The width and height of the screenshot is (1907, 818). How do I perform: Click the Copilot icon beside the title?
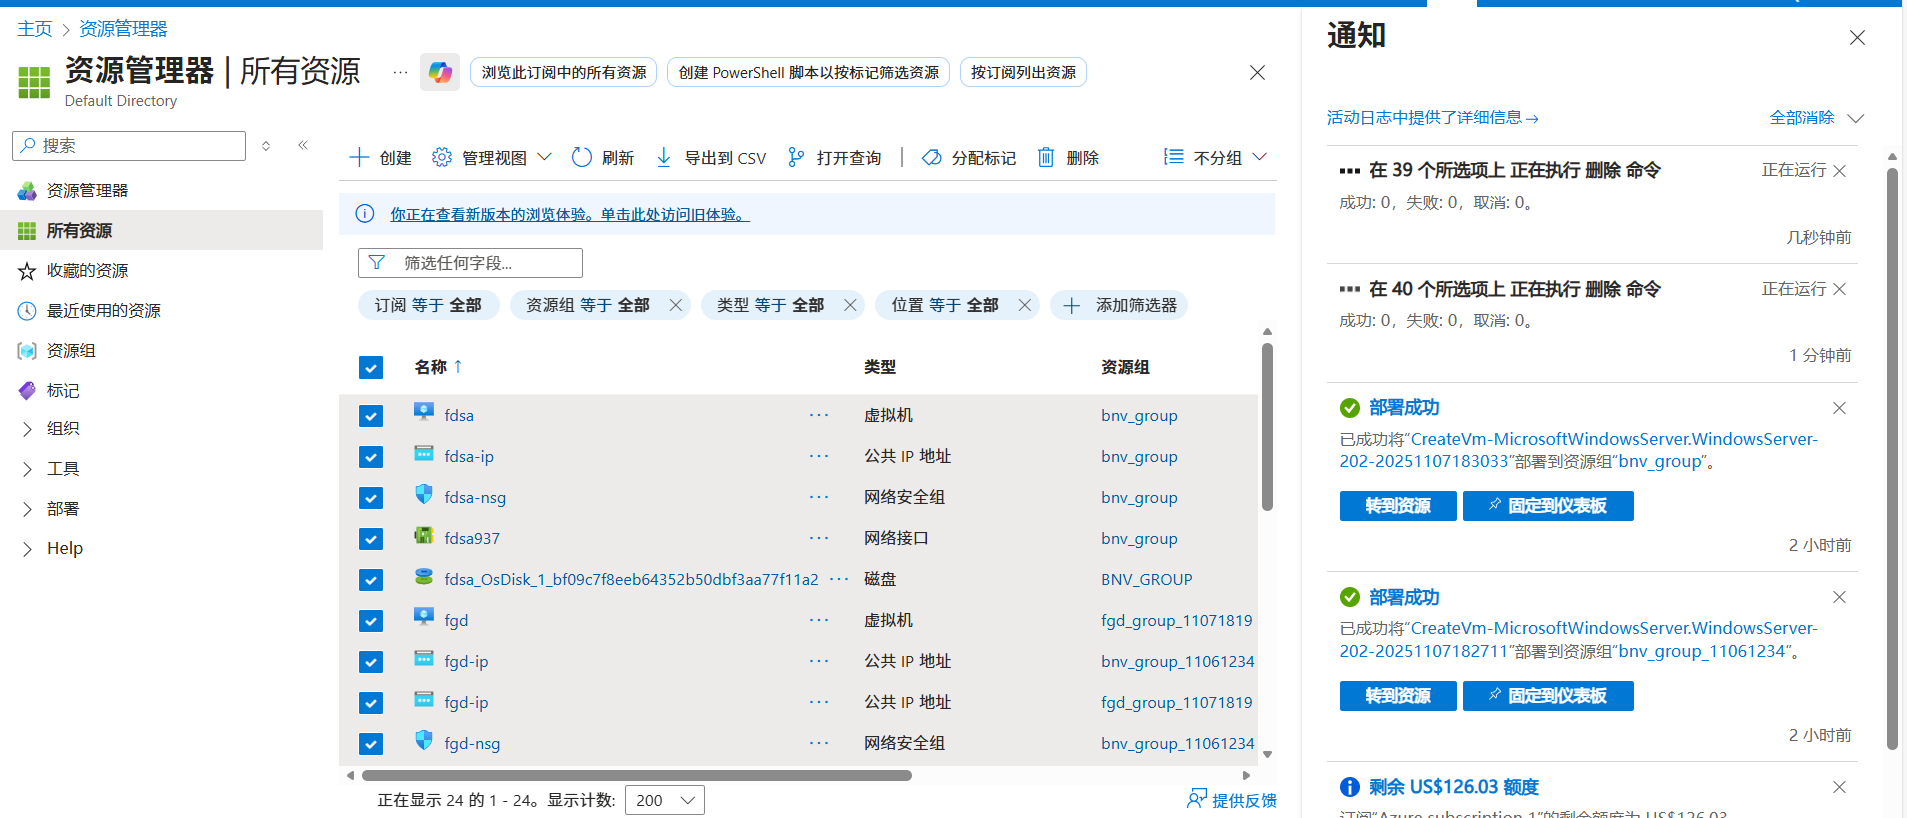click(439, 72)
